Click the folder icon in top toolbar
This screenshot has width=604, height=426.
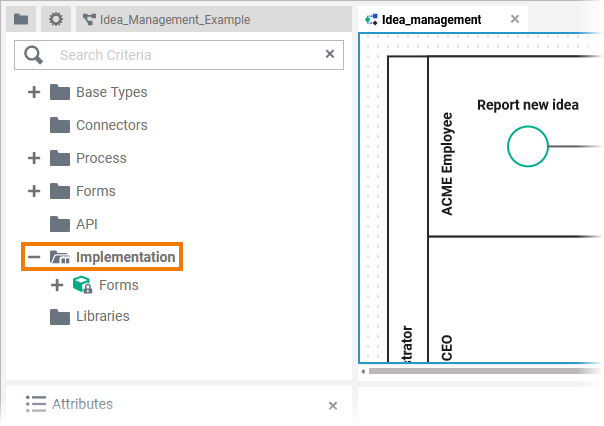(x=21, y=19)
